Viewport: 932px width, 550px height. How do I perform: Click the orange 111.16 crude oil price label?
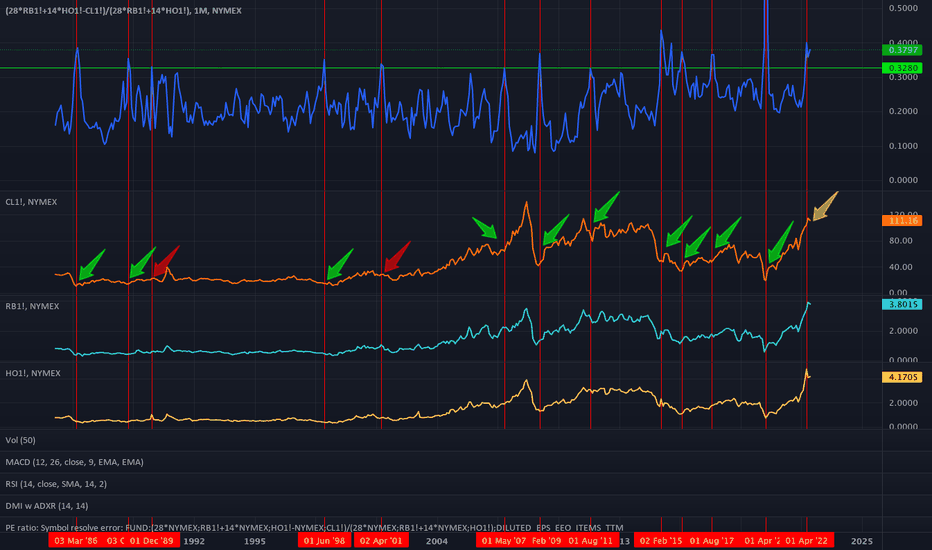click(x=902, y=221)
